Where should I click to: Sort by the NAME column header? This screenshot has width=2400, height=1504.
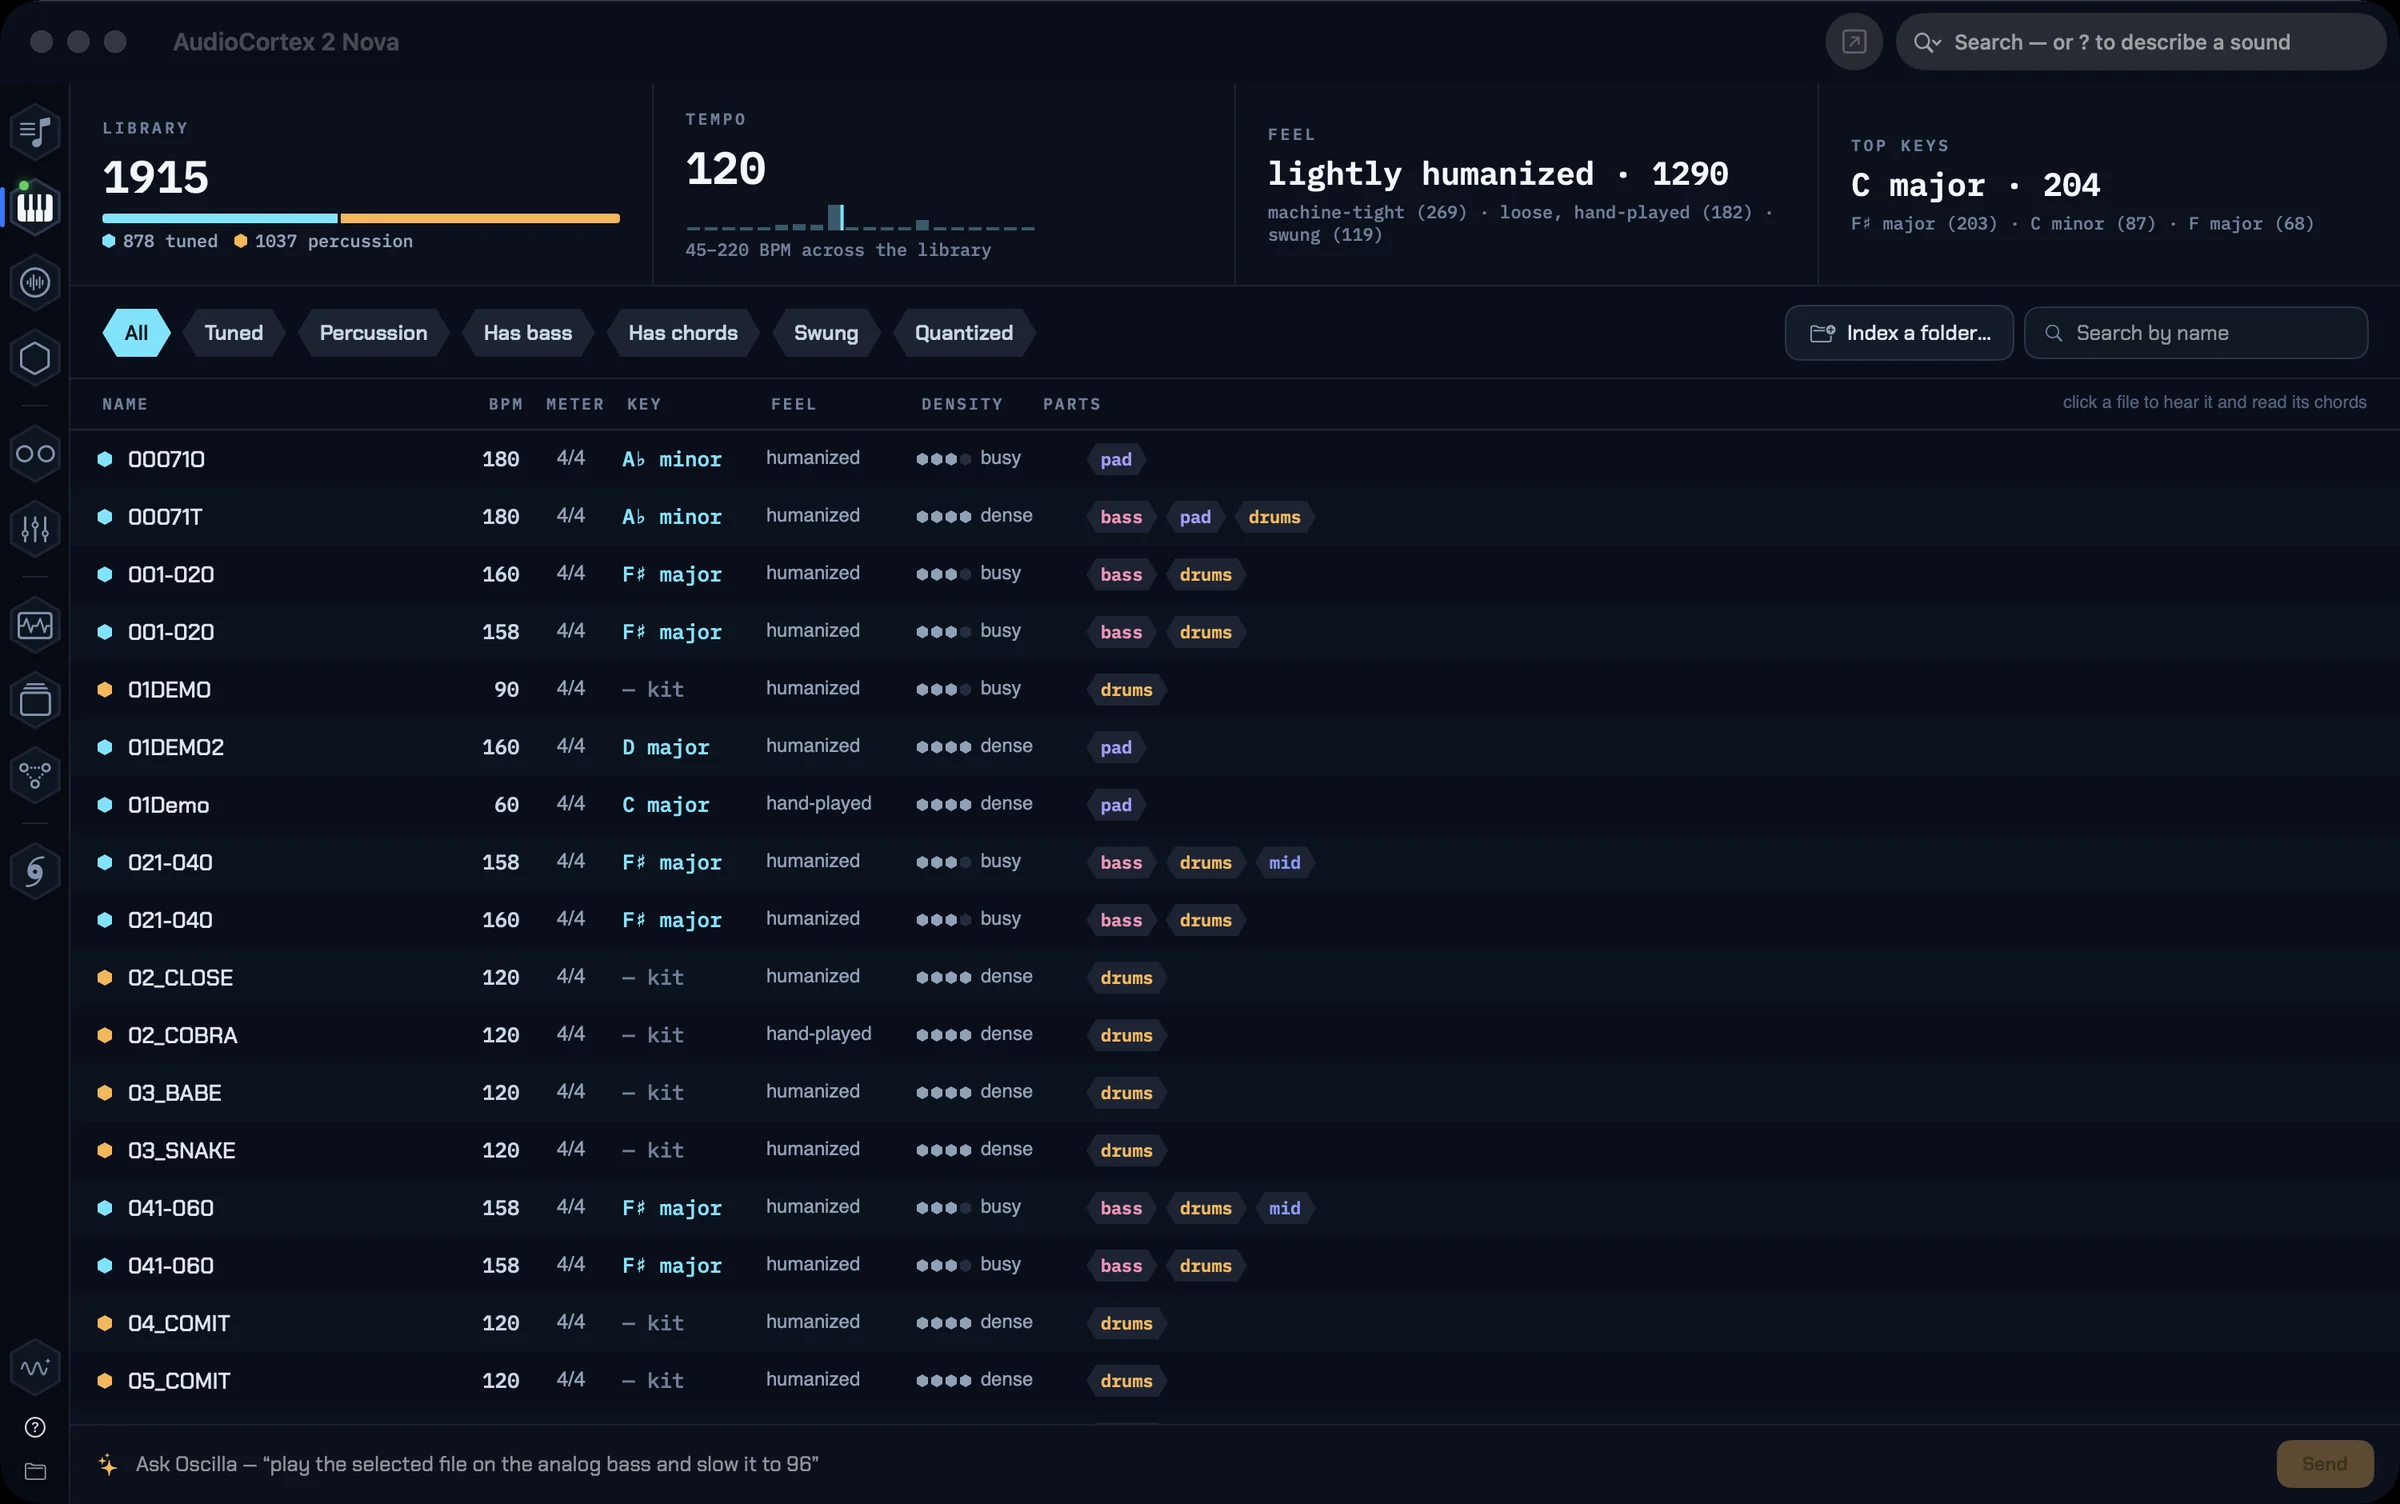coord(125,404)
